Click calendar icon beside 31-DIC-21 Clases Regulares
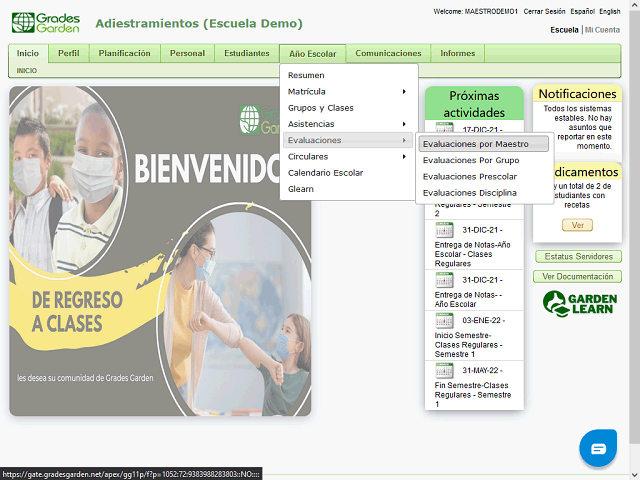Viewport: 640px width, 480px height. pyautogui.click(x=444, y=230)
